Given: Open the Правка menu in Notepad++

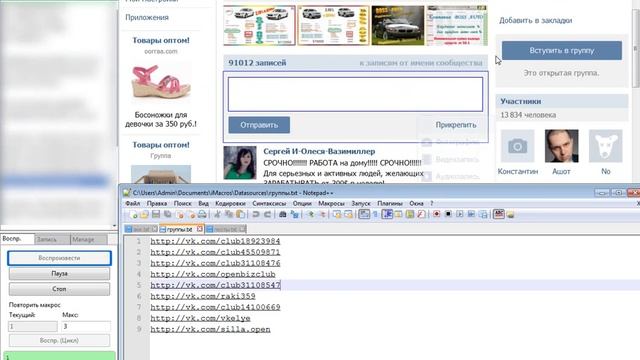Looking at the screenshot, I should tap(157, 203).
